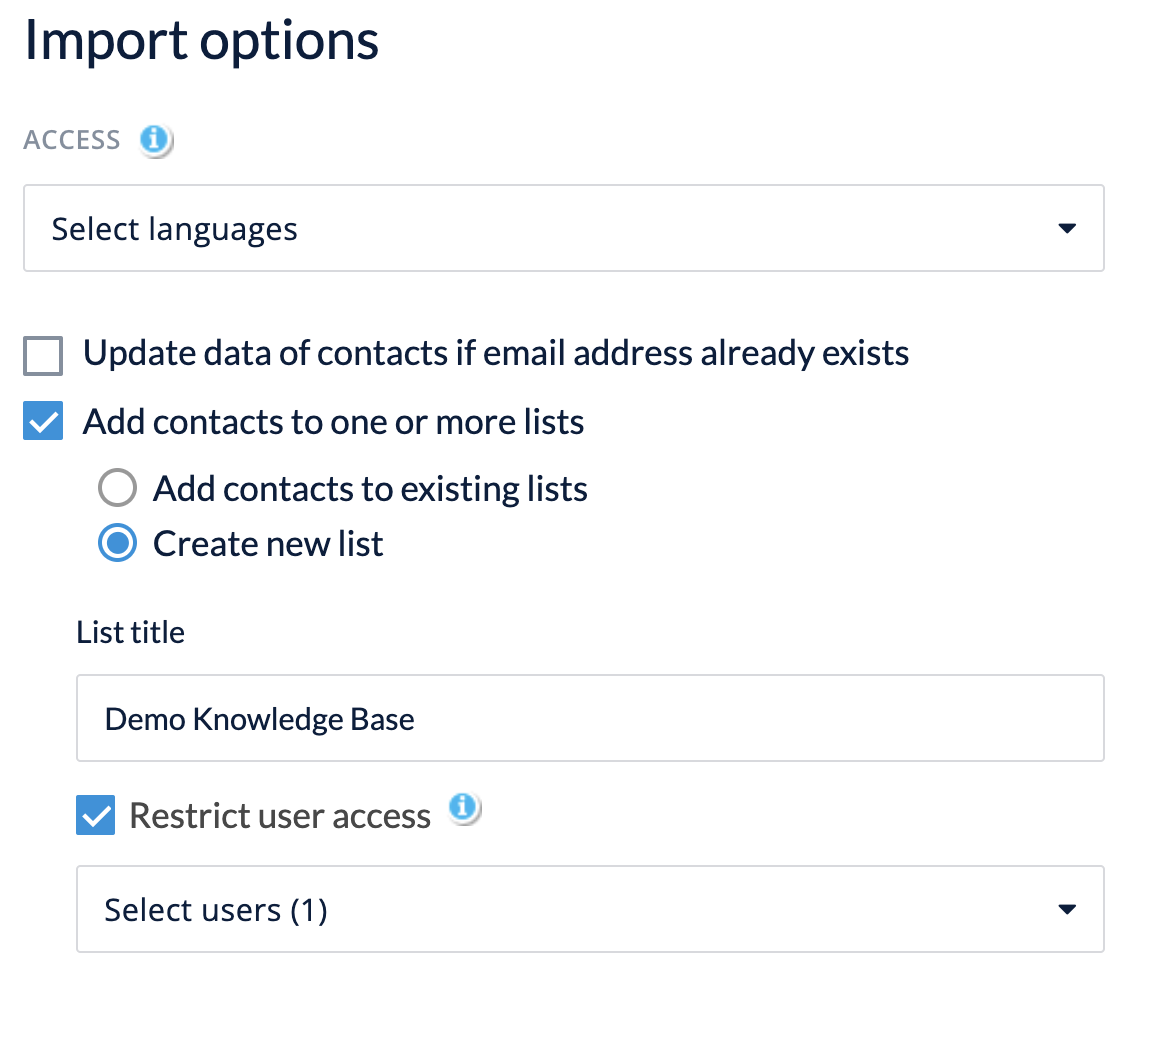Click the info icon next to ACCESS
1172x1054 pixels.
pos(155,141)
